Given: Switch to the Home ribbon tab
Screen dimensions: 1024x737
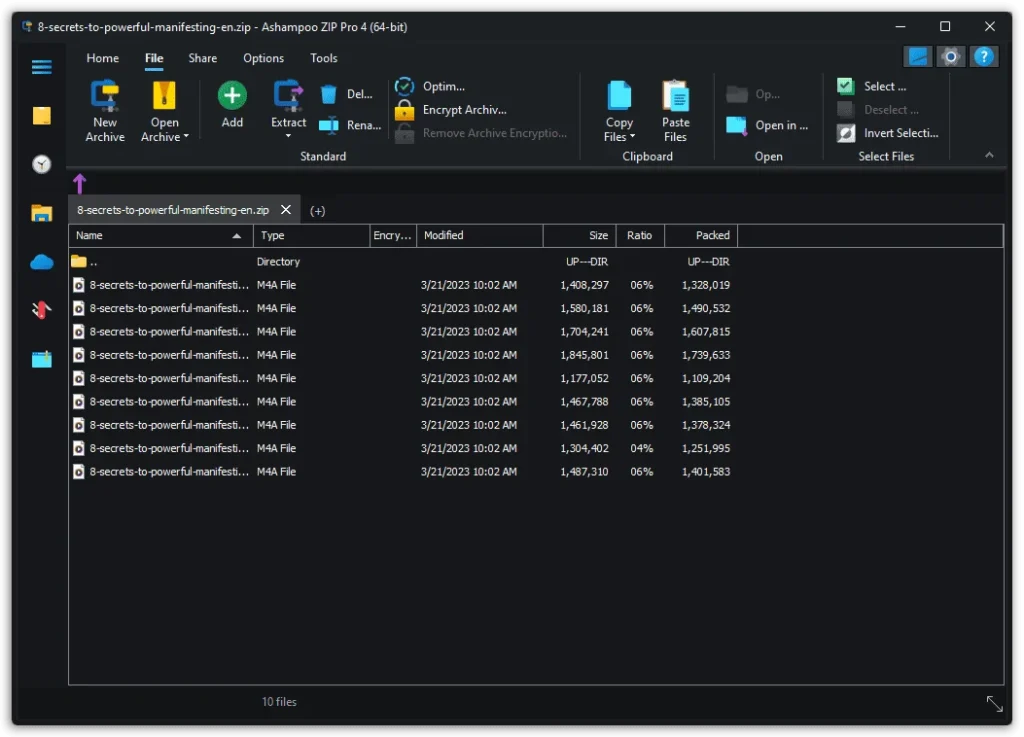Looking at the screenshot, I should [103, 58].
